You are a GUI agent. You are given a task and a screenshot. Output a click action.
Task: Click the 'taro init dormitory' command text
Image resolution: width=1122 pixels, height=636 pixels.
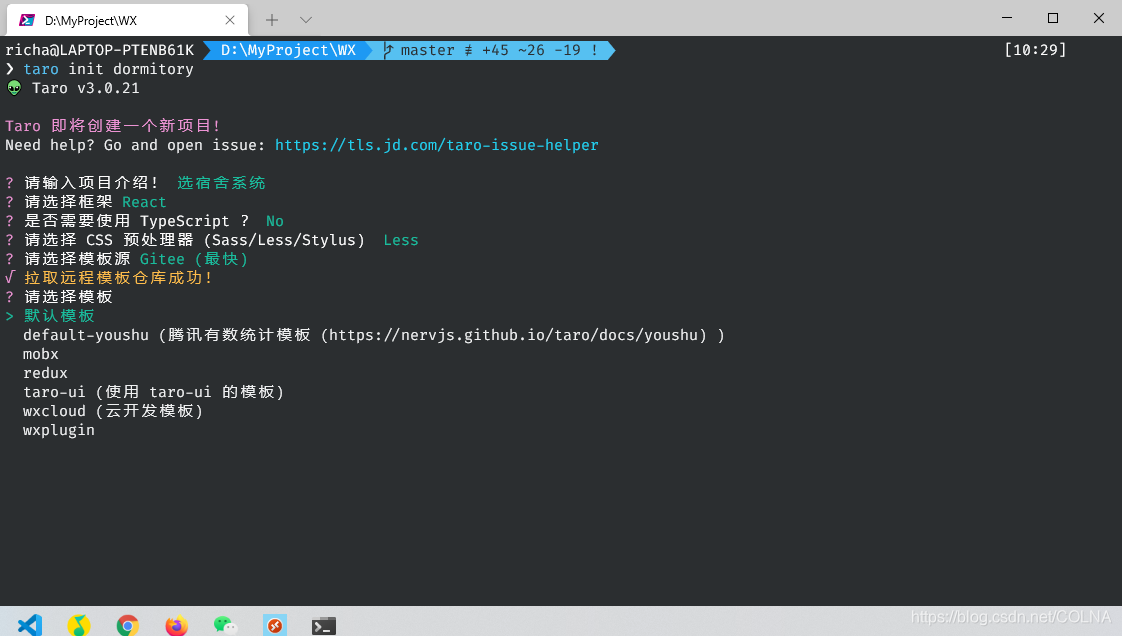click(x=108, y=69)
